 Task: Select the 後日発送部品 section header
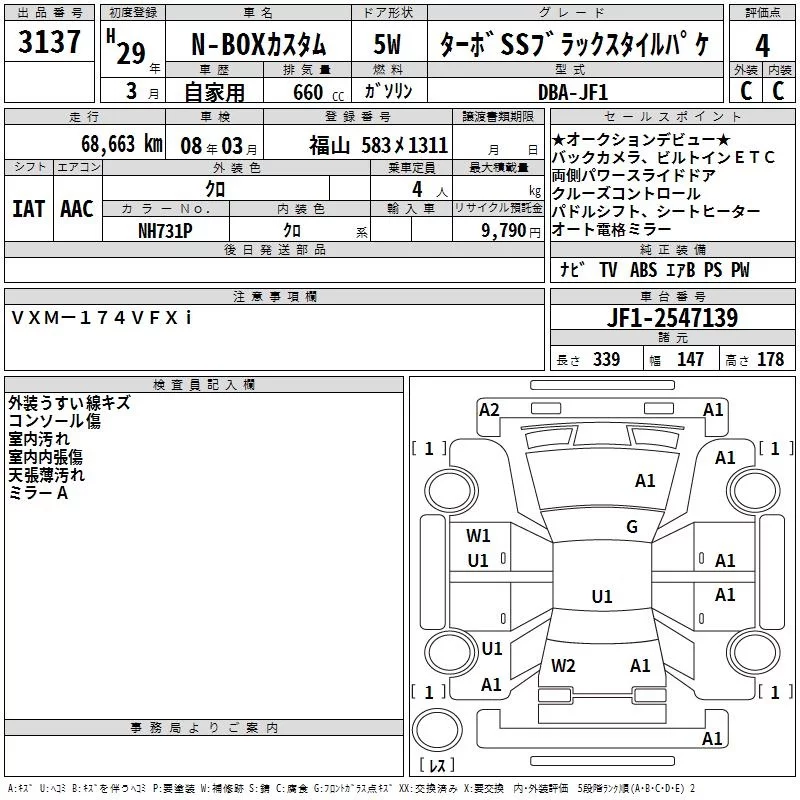[x=274, y=249]
